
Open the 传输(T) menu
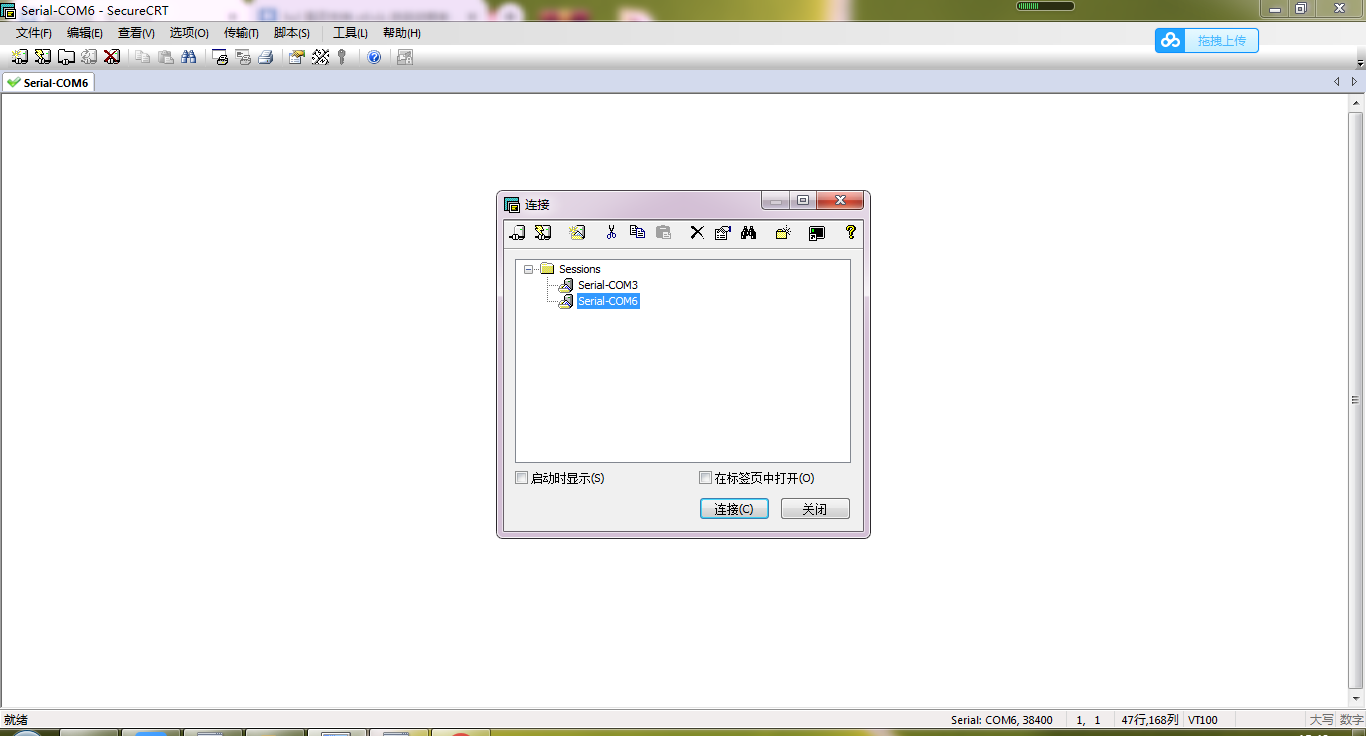pyautogui.click(x=241, y=33)
